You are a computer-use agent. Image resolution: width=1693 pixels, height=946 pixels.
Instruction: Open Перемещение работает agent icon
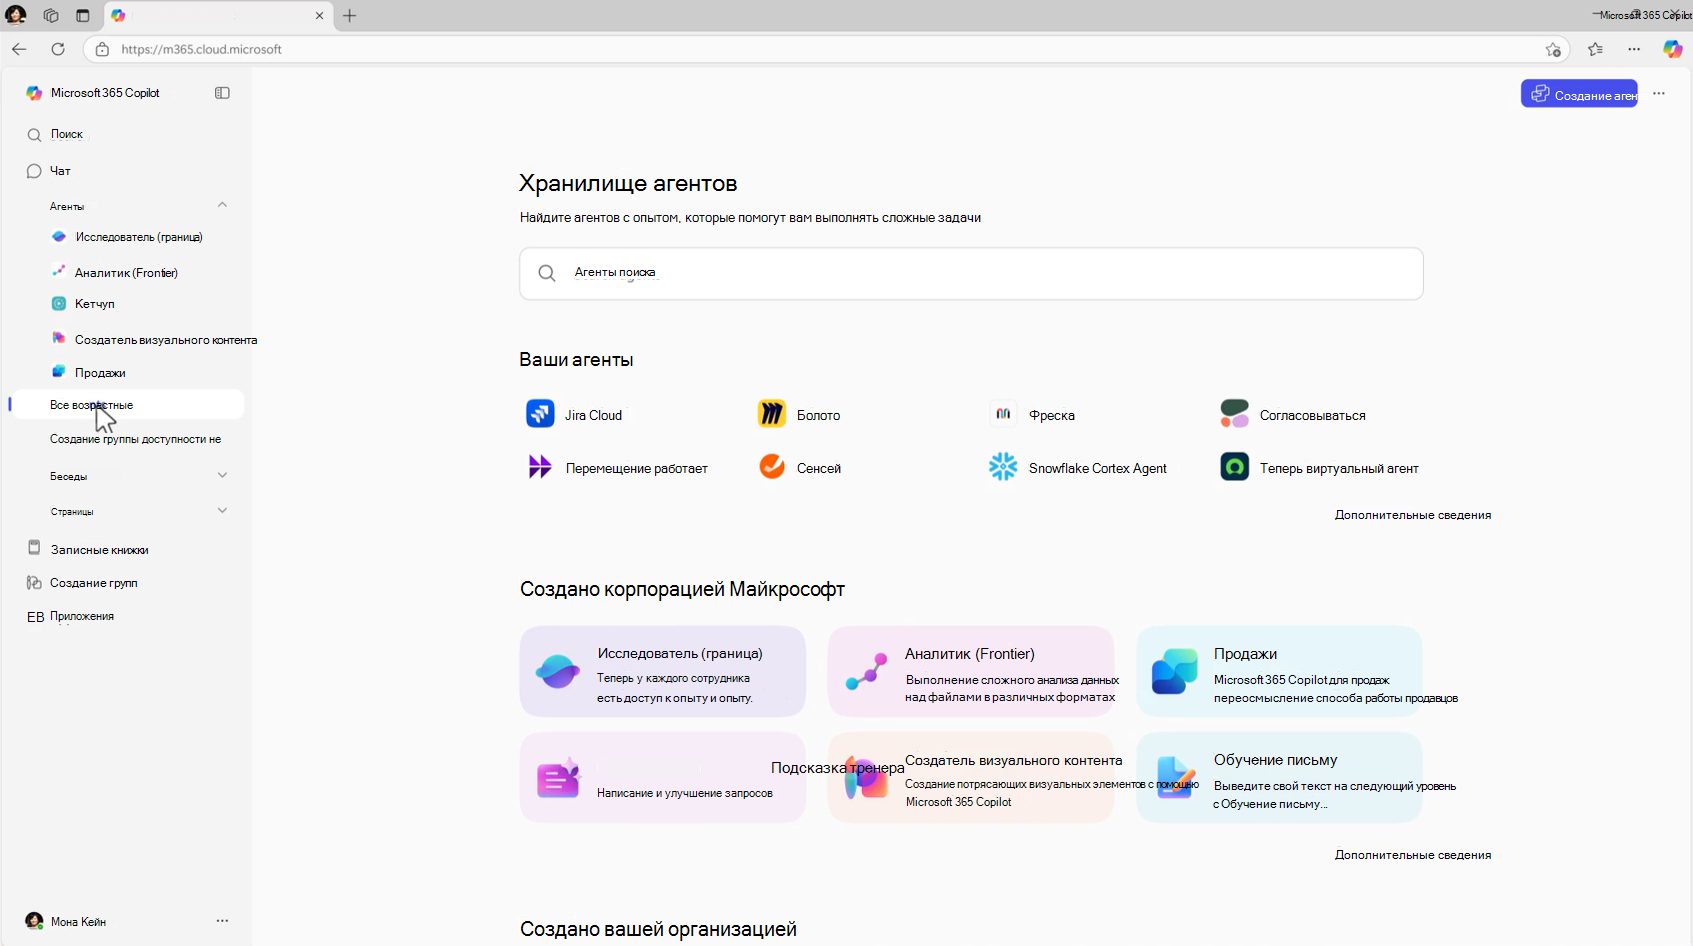(x=540, y=466)
